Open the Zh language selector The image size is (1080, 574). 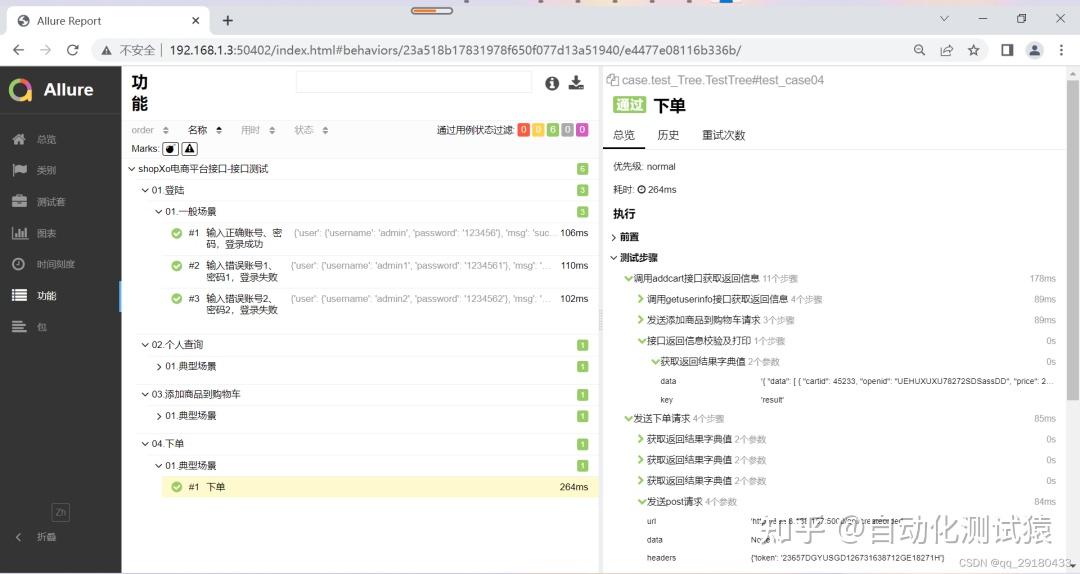(x=61, y=512)
